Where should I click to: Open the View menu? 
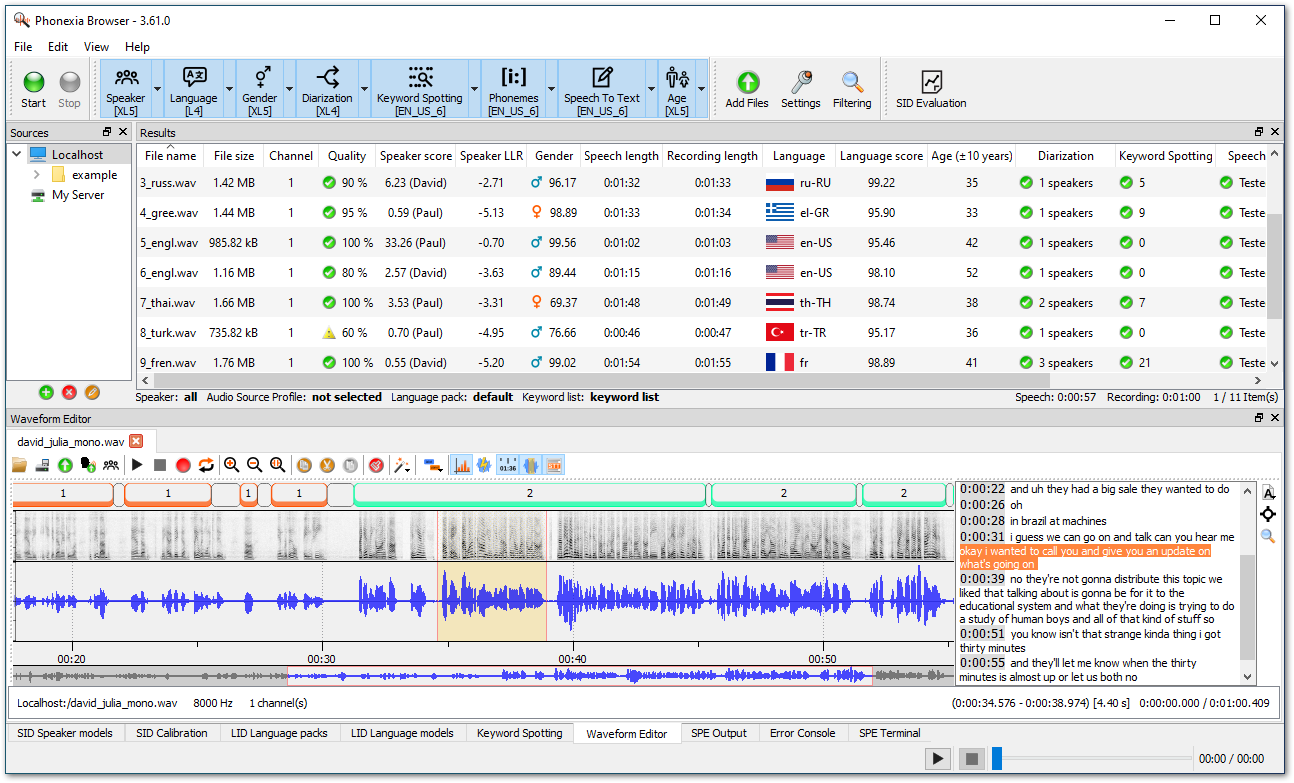click(96, 47)
